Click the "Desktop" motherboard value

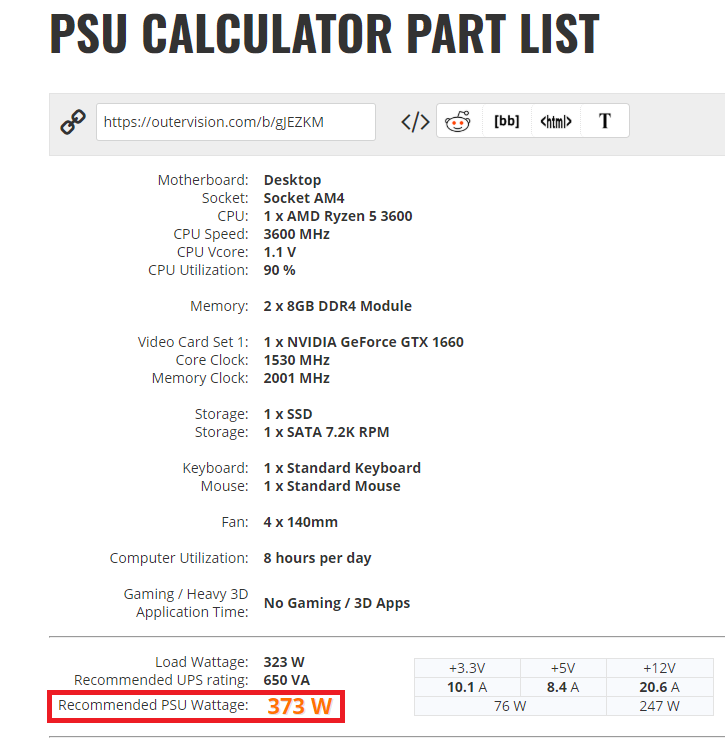[292, 180]
